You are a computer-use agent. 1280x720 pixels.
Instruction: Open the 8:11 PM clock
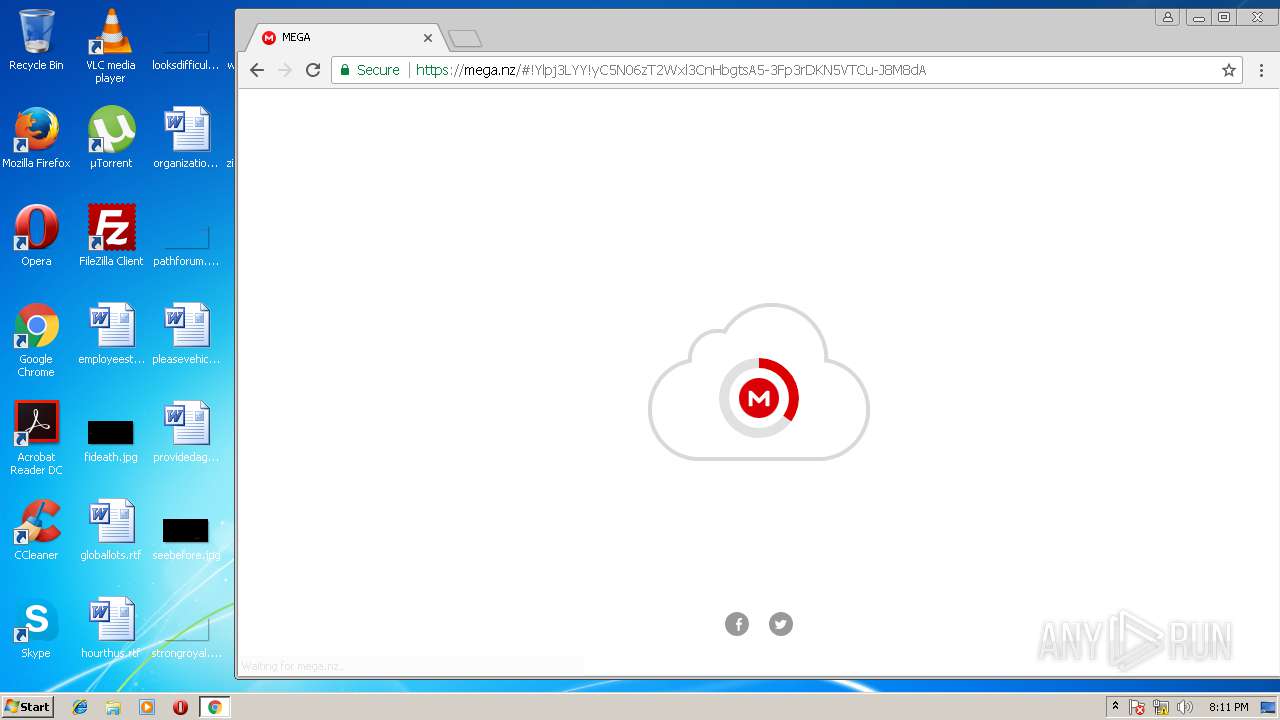[x=1228, y=707]
